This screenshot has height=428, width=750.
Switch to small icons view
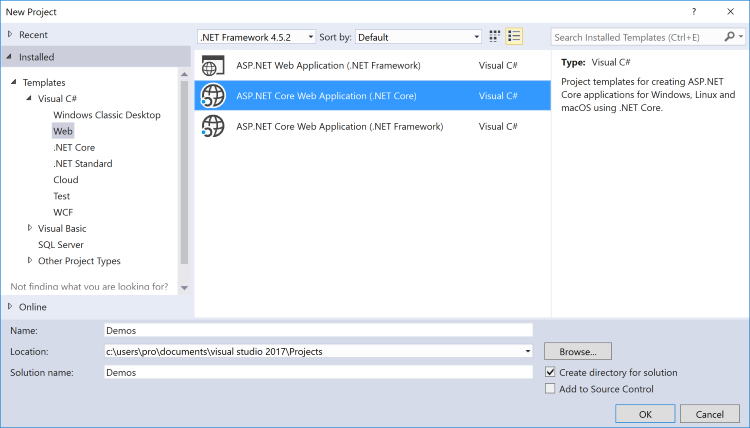tap(495, 37)
